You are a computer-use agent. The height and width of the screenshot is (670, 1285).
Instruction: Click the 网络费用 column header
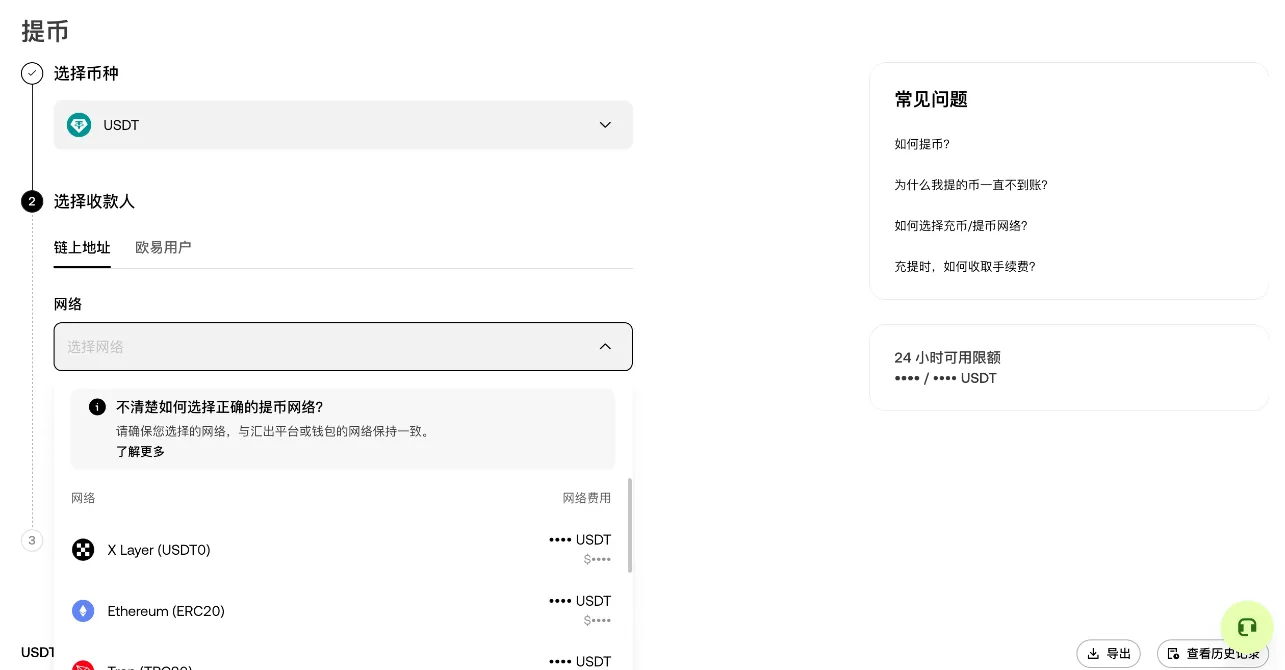click(586, 498)
